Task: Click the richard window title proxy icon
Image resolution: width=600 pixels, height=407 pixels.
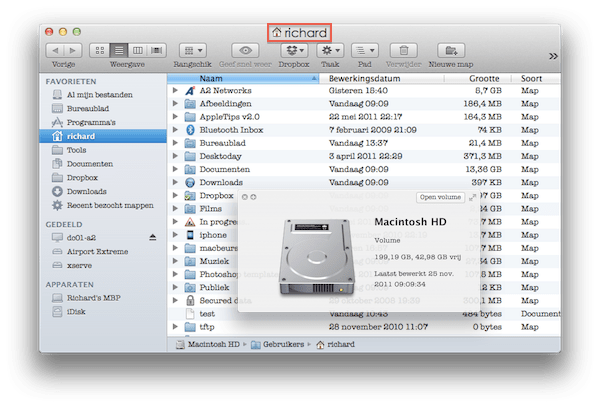Action: pos(277,33)
